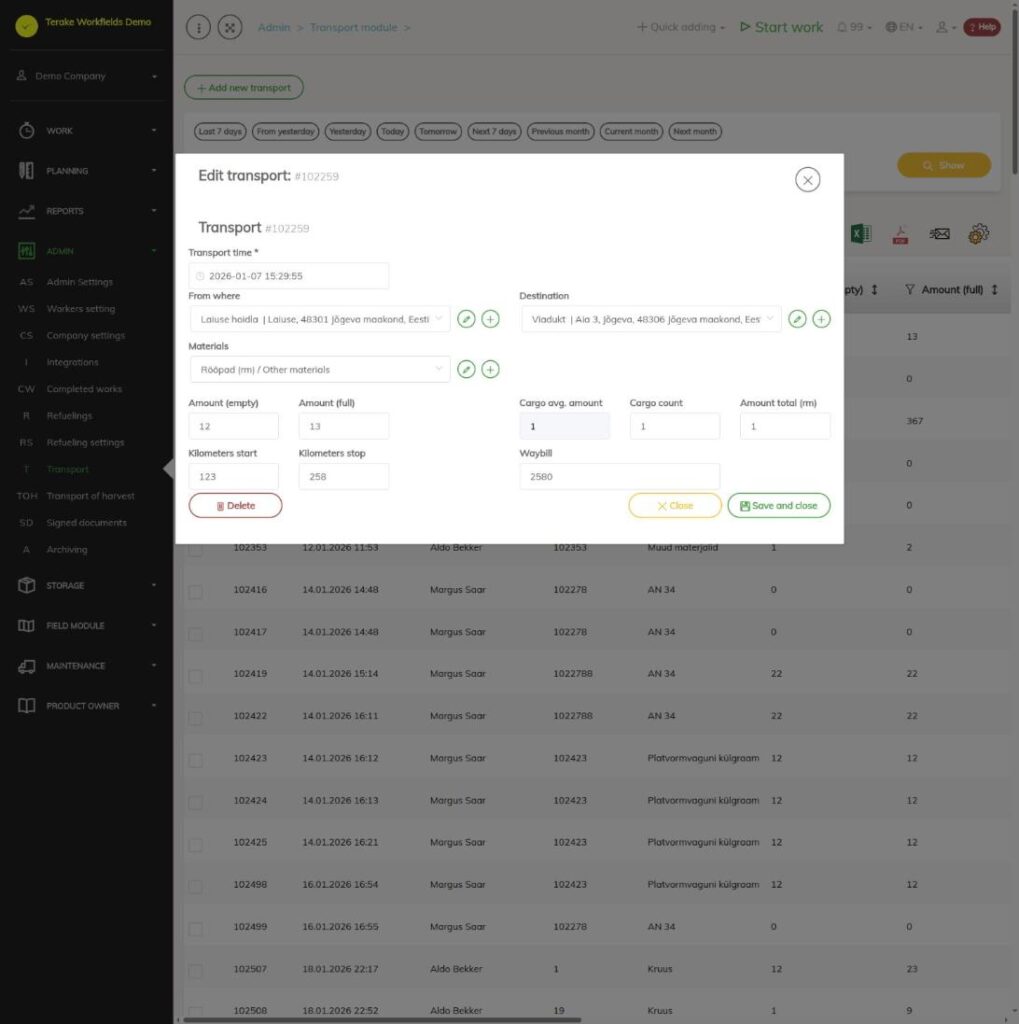Screen dimensions: 1019x1024
Task: Expand the PLANNING sidebar section
Action: point(86,170)
